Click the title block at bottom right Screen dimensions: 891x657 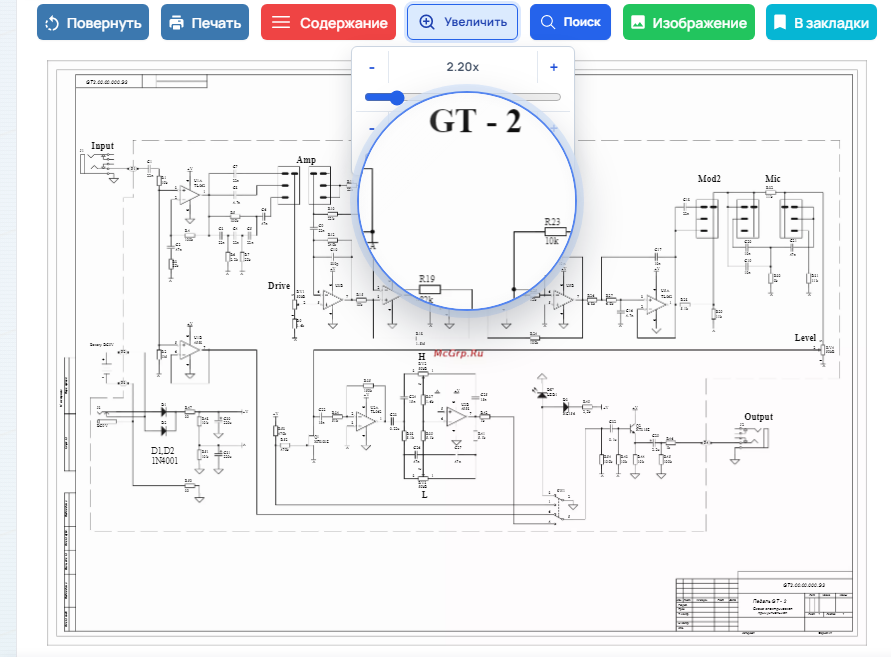click(x=764, y=603)
